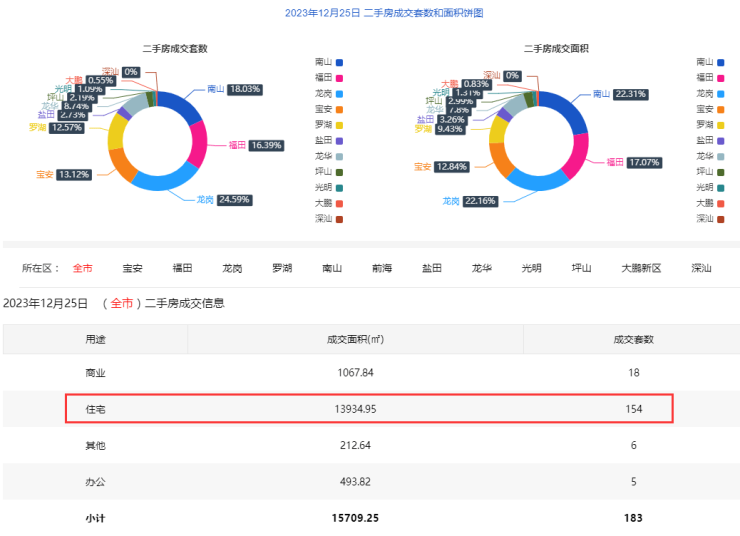Switch to the 前海 district tab
The image size is (740, 536).
[x=382, y=268]
